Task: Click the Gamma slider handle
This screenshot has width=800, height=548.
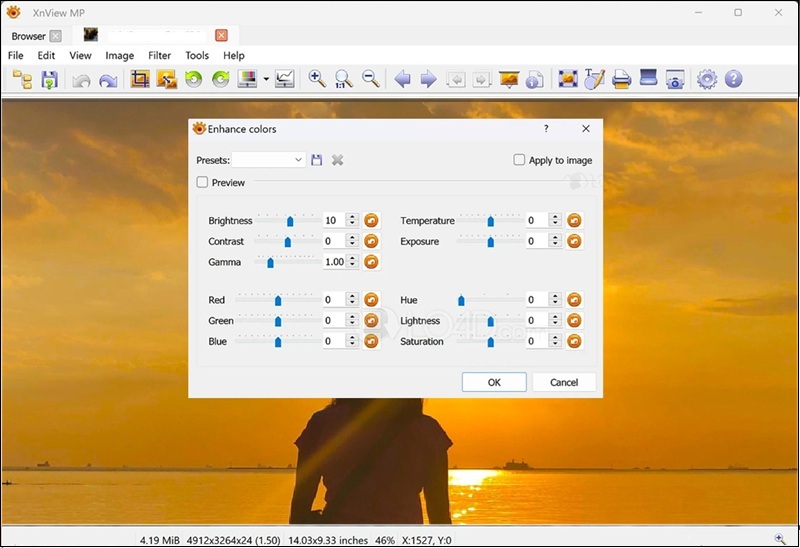Action: click(x=270, y=262)
